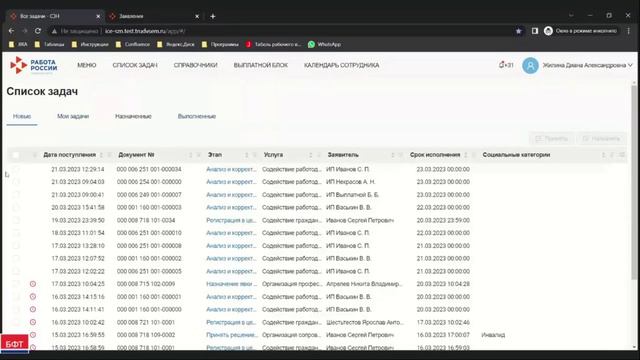The width and height of the screenshot is (640, 360).
Task: Click applicant Апрелев Никита Владимир...
Action: pyautogui.click(x=364, y=284)
